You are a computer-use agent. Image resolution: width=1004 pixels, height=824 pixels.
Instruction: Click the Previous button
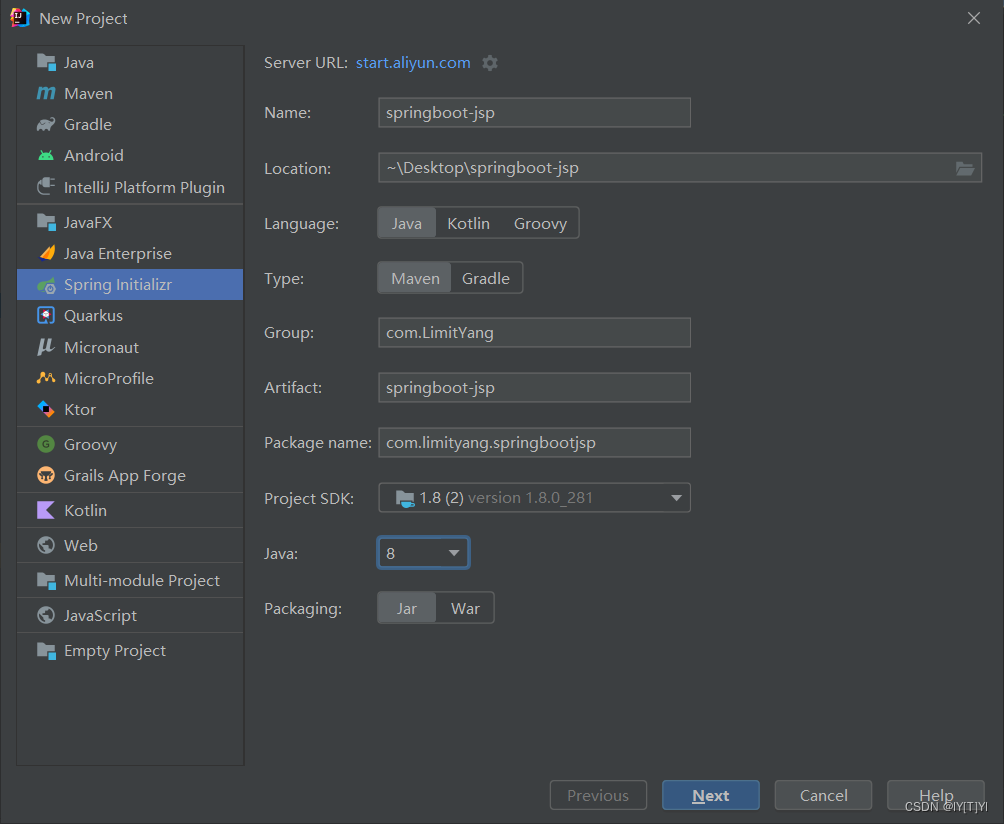point(598,795)
